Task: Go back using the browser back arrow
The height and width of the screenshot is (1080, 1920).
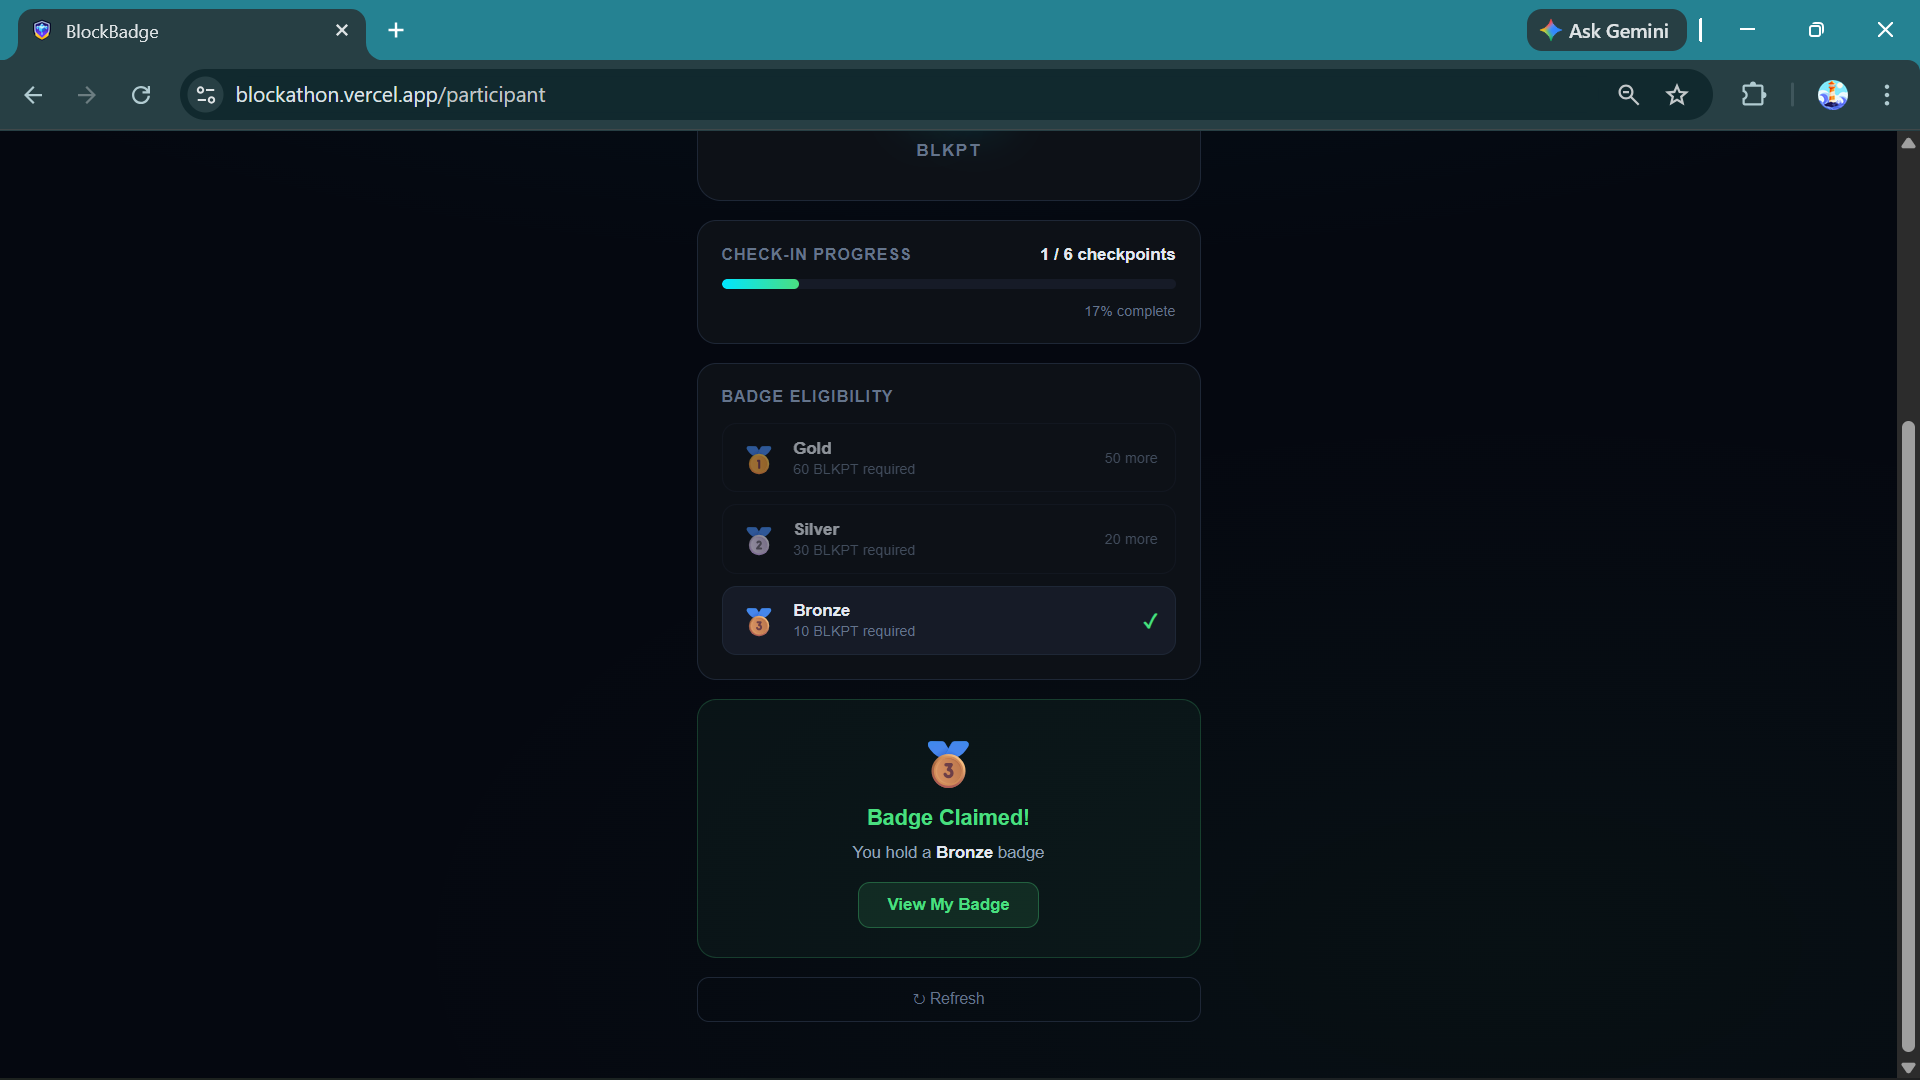Action: [x=33, y=95]
